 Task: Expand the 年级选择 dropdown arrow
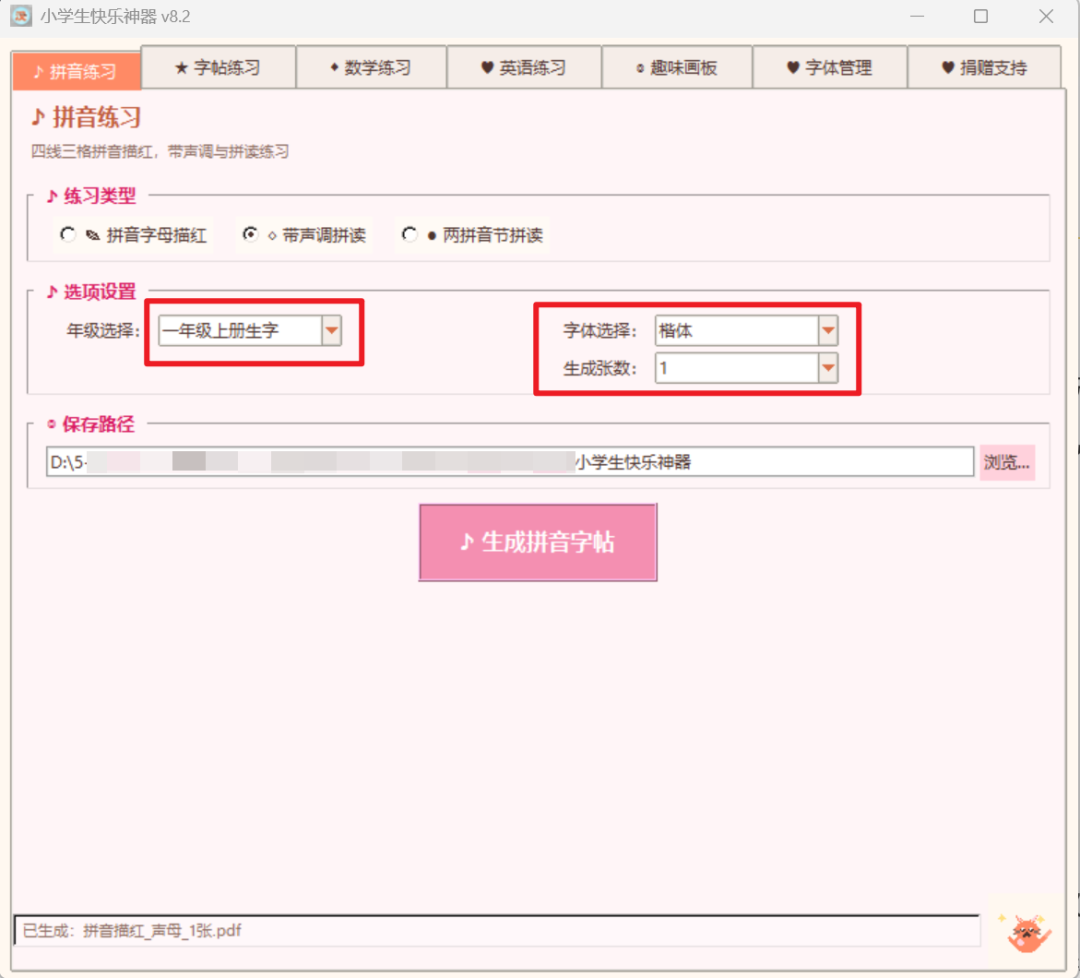coord(332,331)
